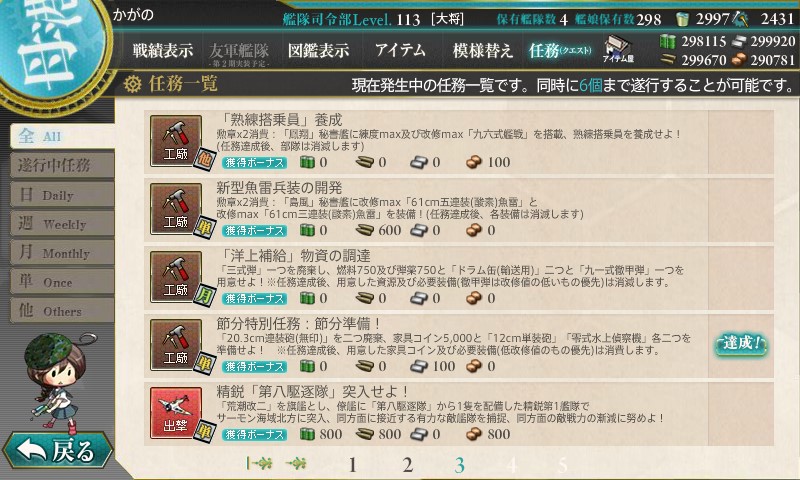Go to quest page 2
800x480 pixels.
(x=407, y=465)
